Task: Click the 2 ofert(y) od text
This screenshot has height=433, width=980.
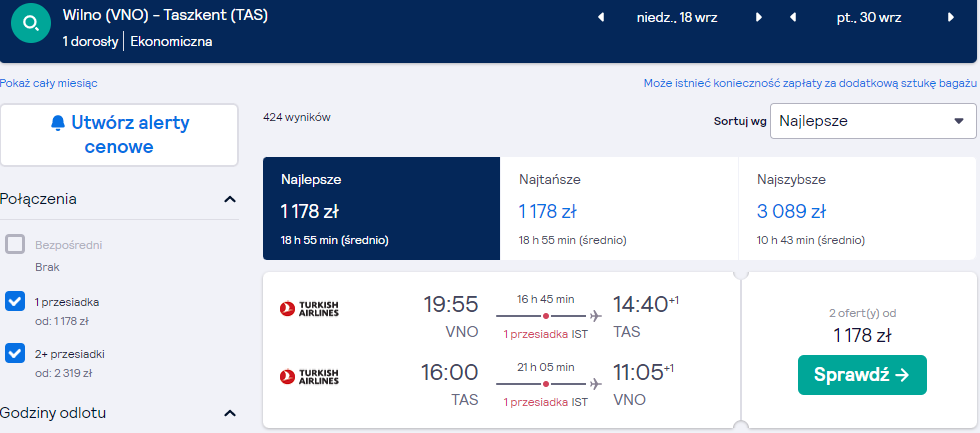Action: pos(862,314)
